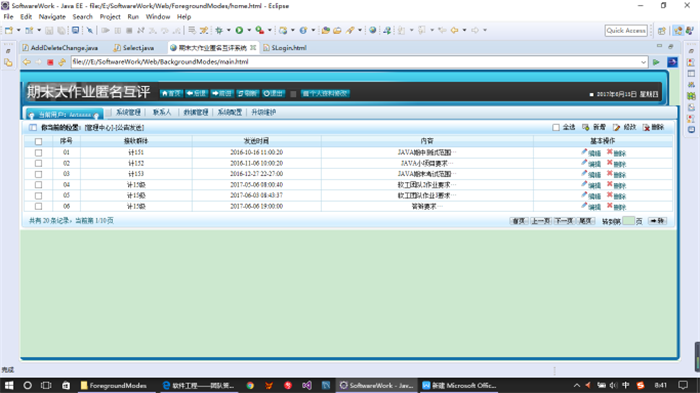Image resolution: width=700 pixels, height=393 pixels.
Task: Open the Debug button dropdown arrow
Action: click(x=229, y=30)
